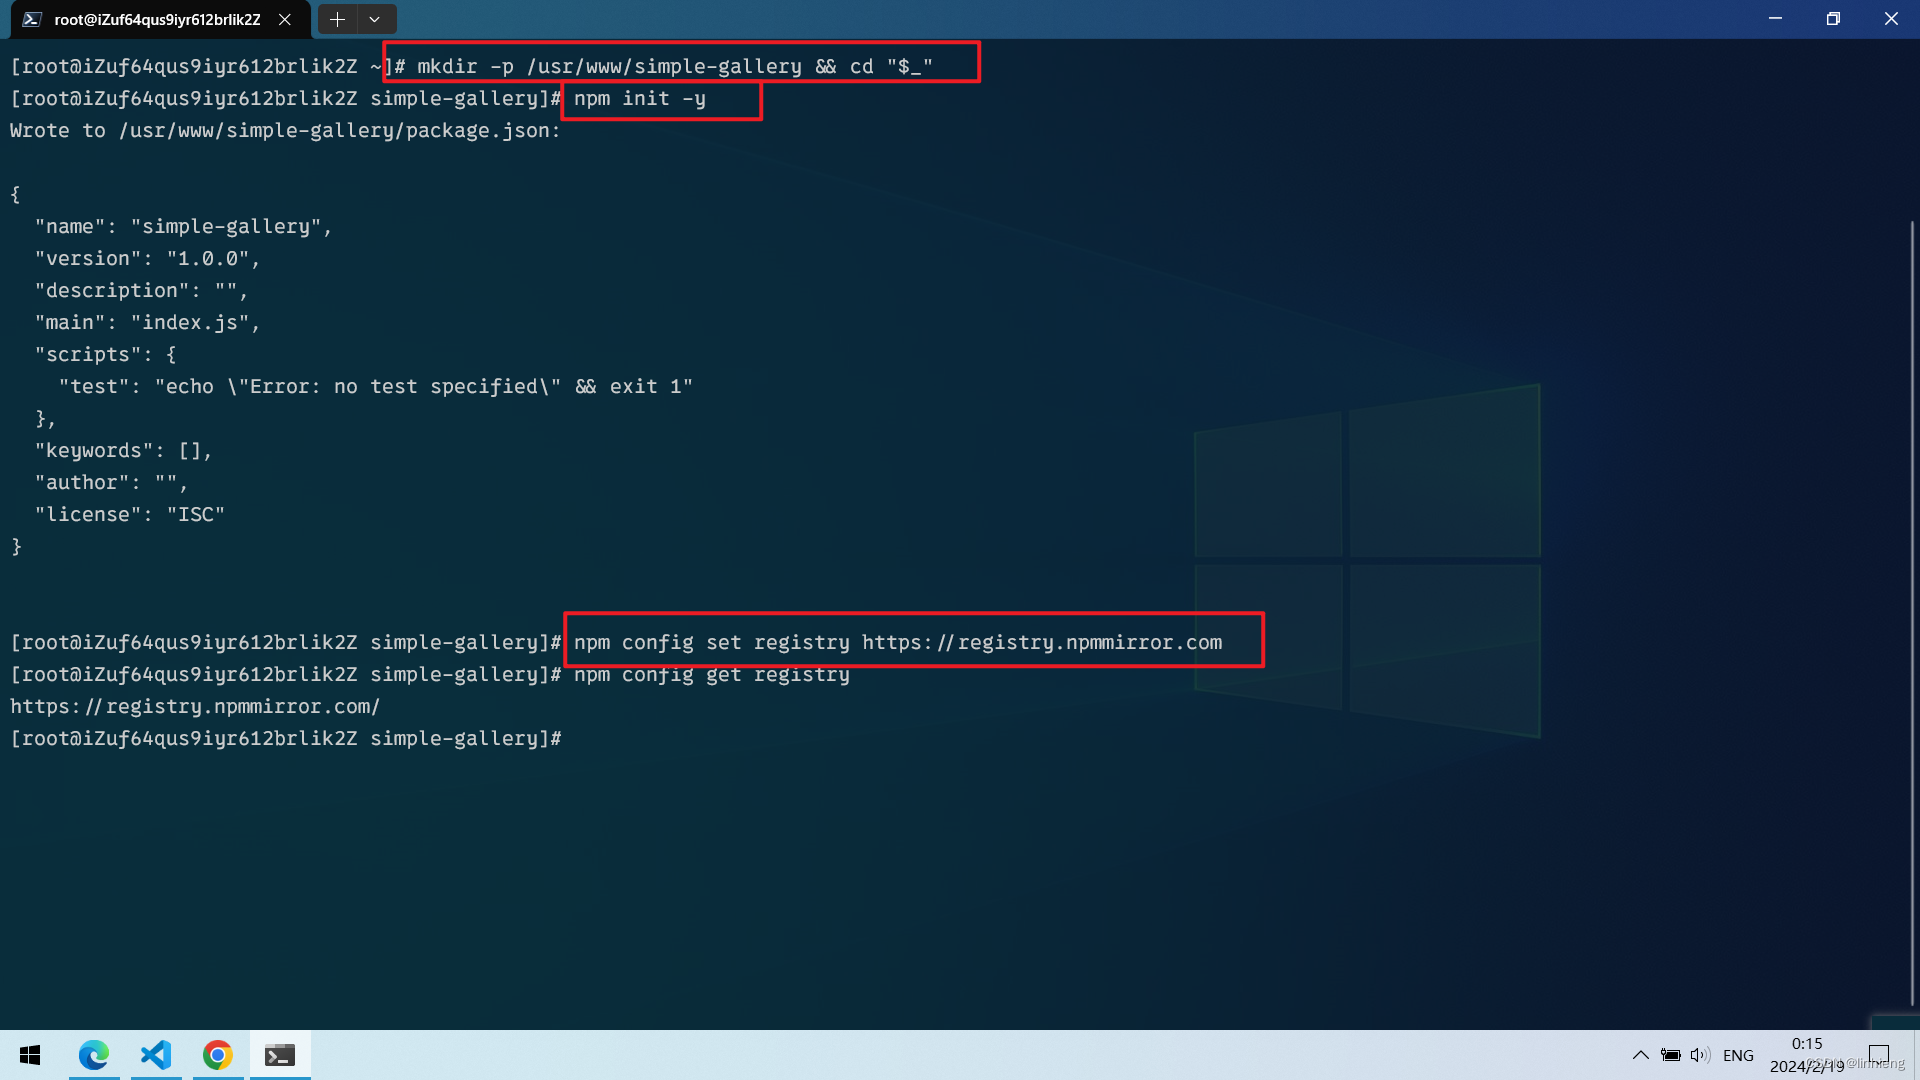Screen dimensions: 1920x1080
Task: Click the registry.npmmirror.com output URL
Action: [195, 707]
